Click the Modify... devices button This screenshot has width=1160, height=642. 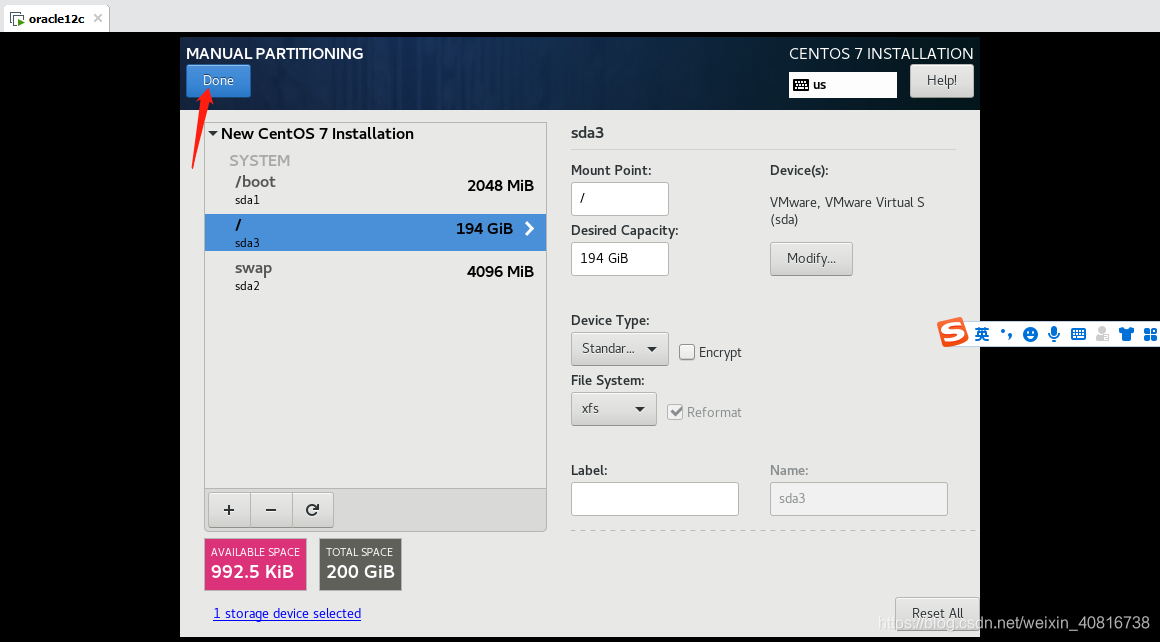click(x=811, y=259)
